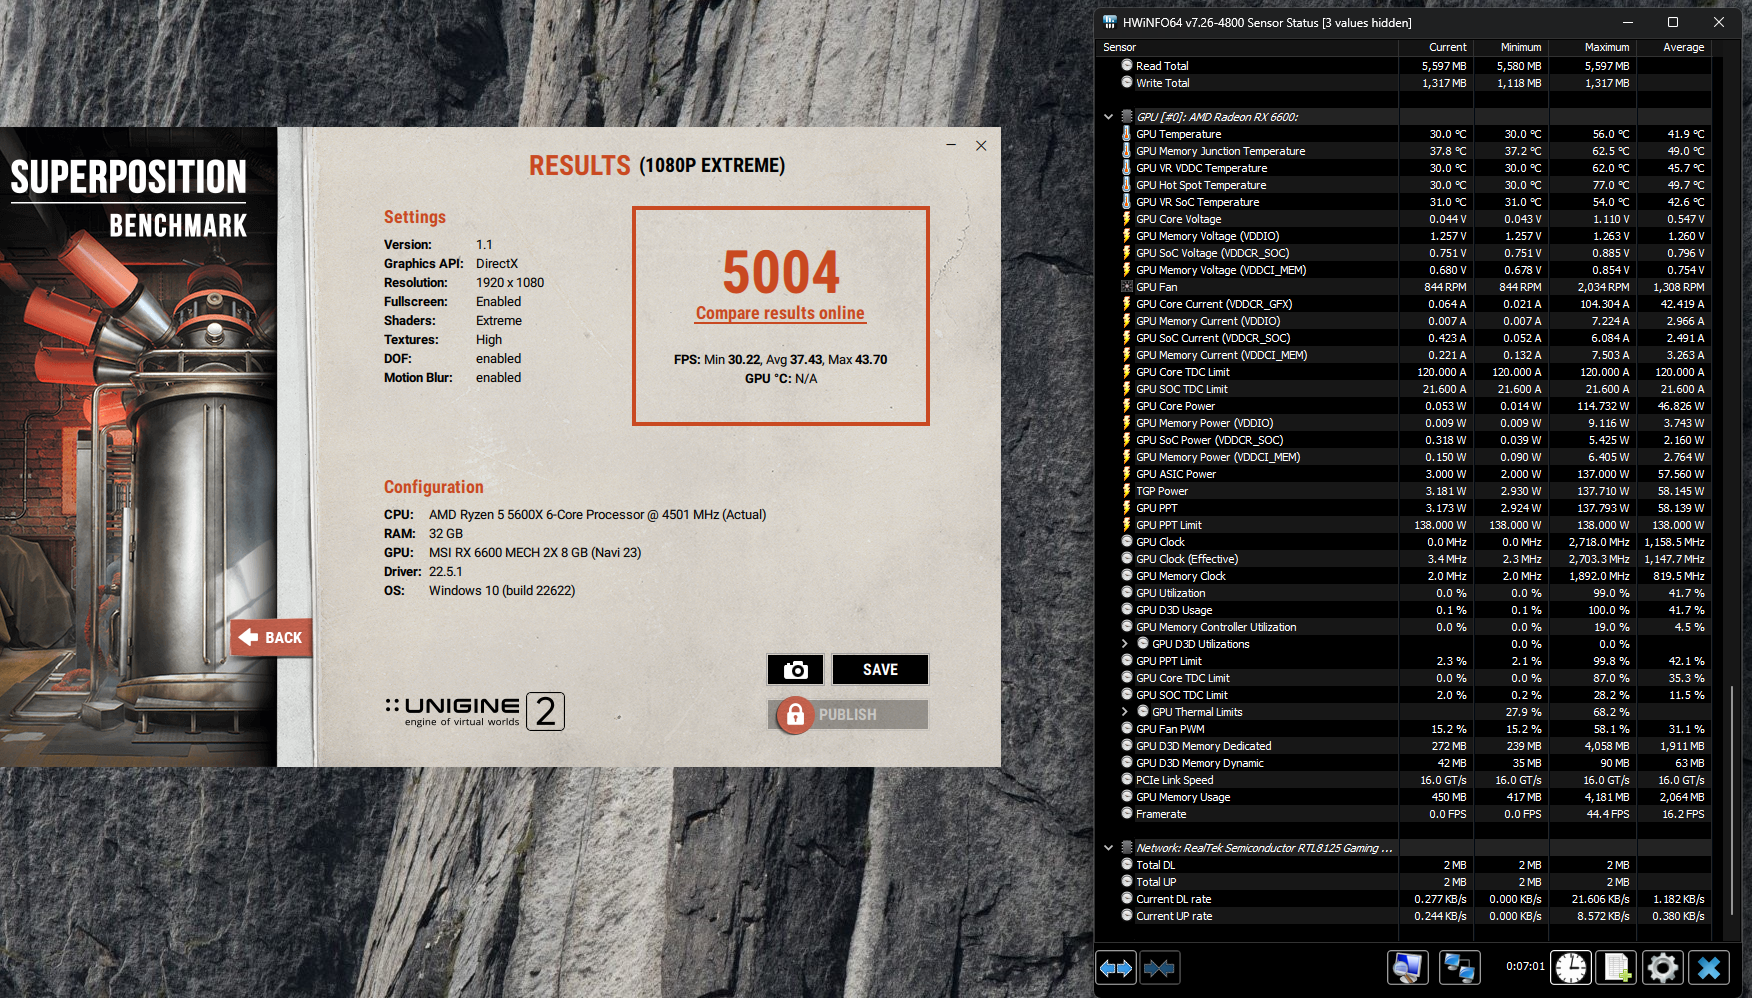Collapse the AMD Radeon RX 6600 sensor group
The width and height of the screenshot is (1752, 998).
click(1108, 117)
